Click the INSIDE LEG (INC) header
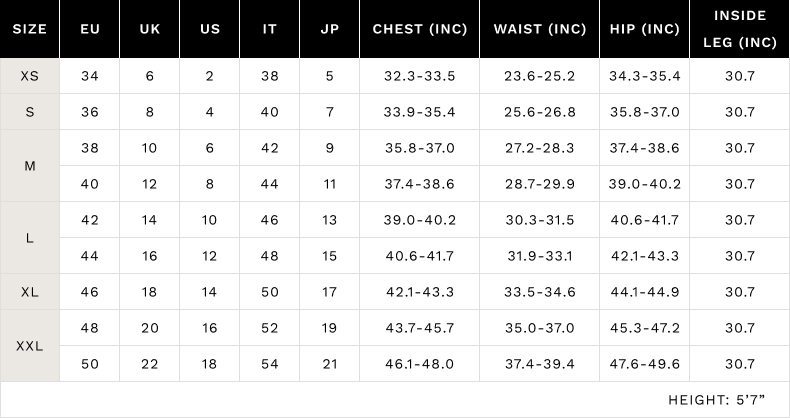The height and width of the screenshot is (418, 790). tap(740, 29)
